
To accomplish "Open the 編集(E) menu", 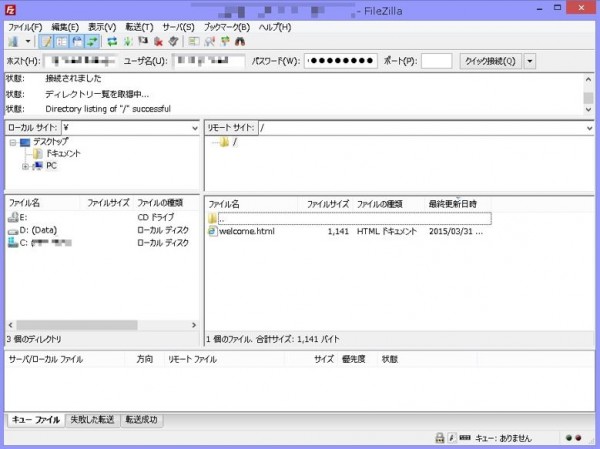I will [65, 27].
